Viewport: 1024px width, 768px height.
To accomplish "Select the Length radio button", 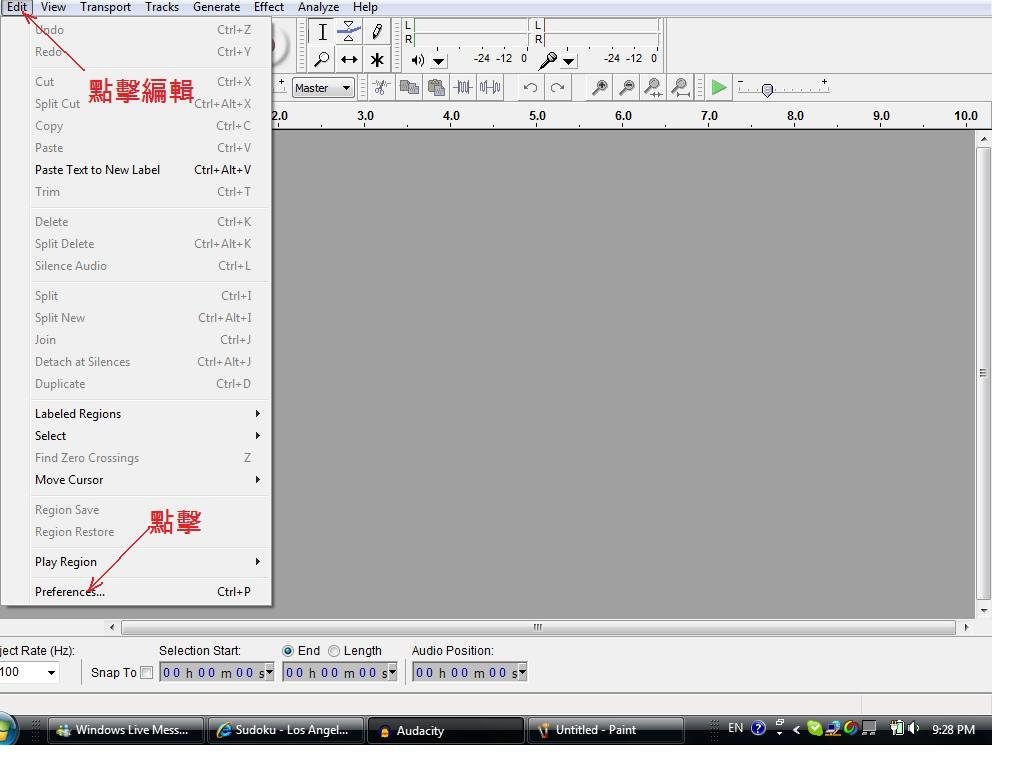I will click(334, 650).
